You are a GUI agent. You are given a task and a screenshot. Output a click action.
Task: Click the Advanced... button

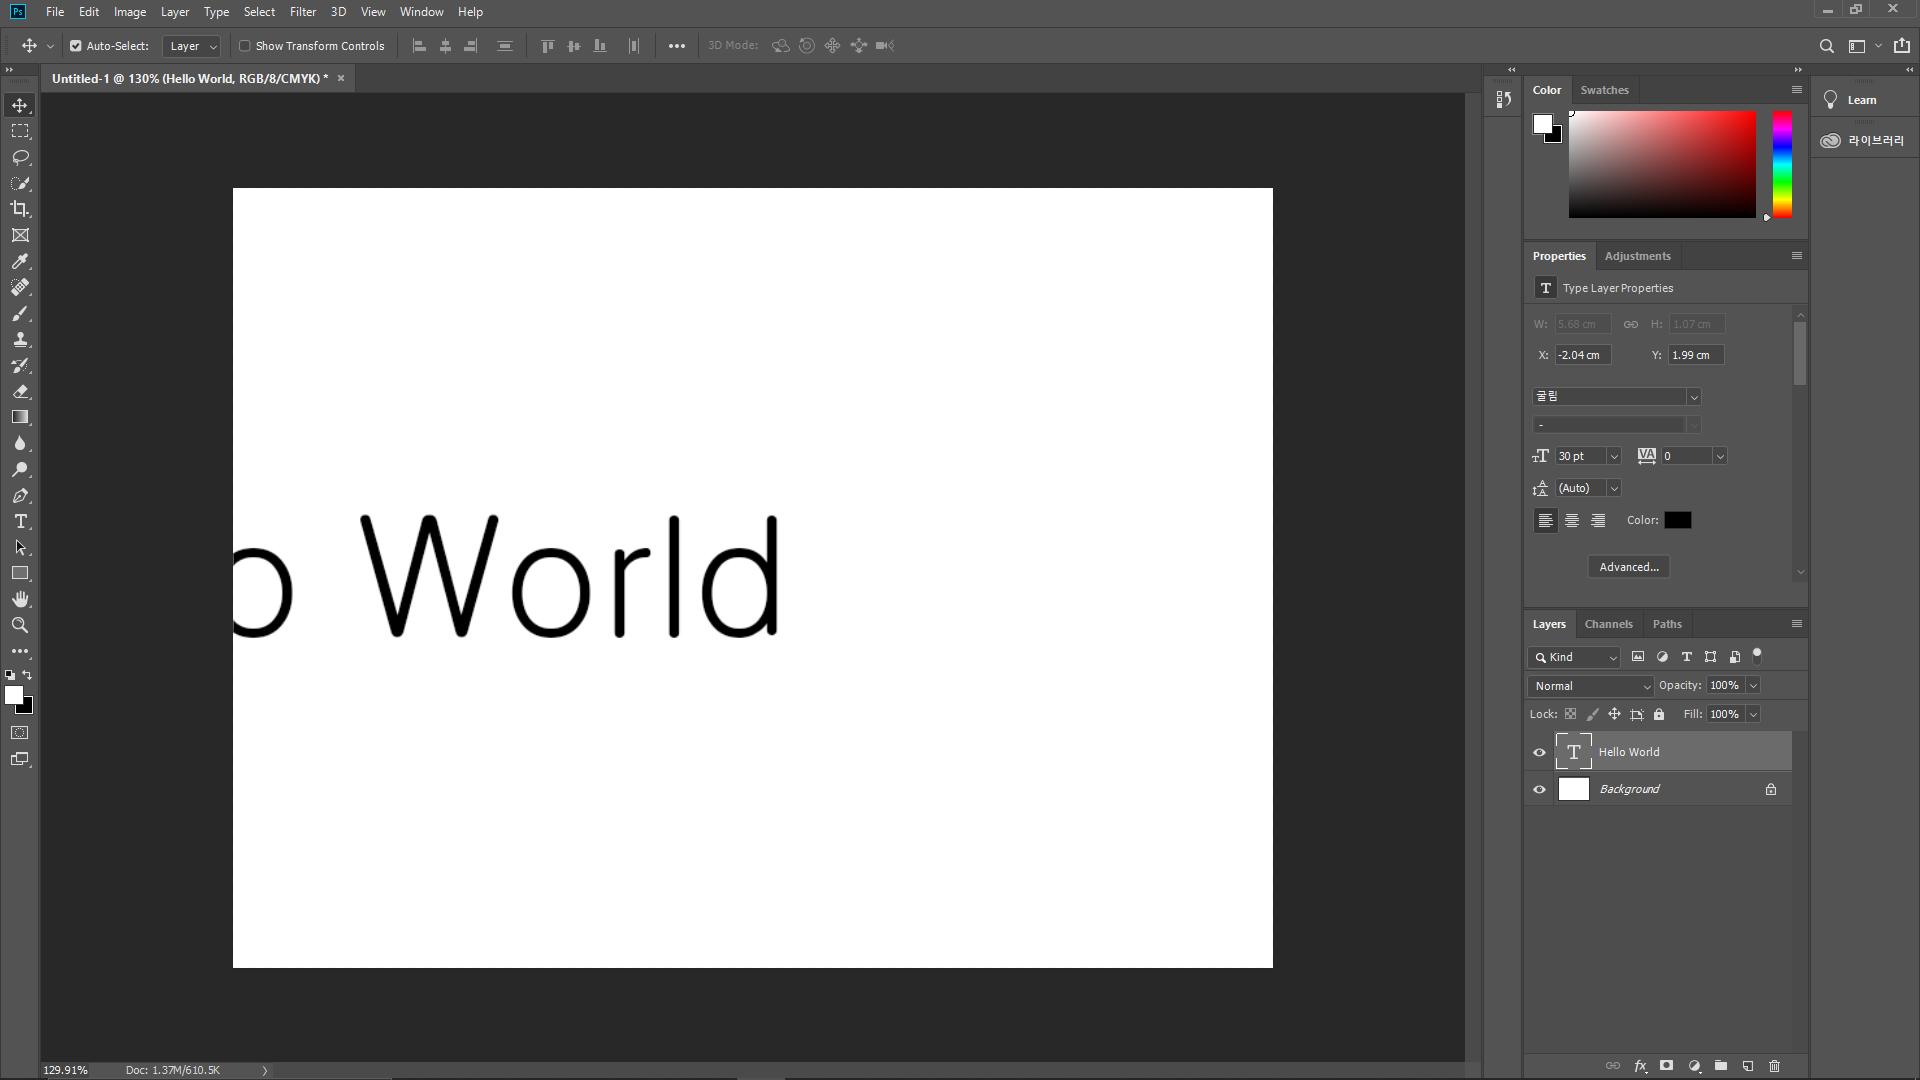[x=1628, y=567]
